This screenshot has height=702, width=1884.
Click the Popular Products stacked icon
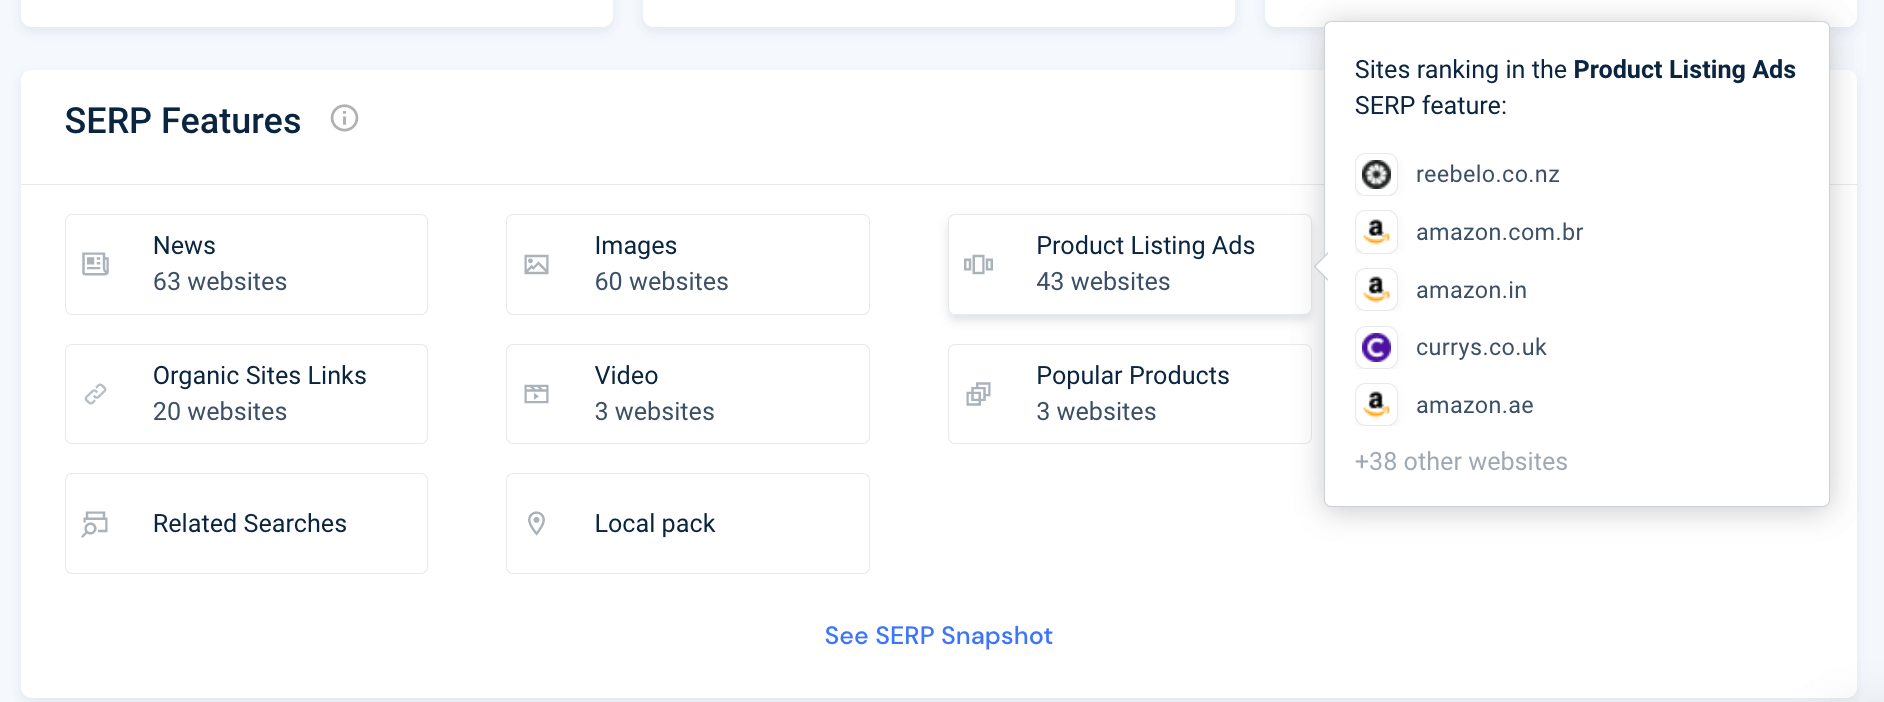(978, 394)
